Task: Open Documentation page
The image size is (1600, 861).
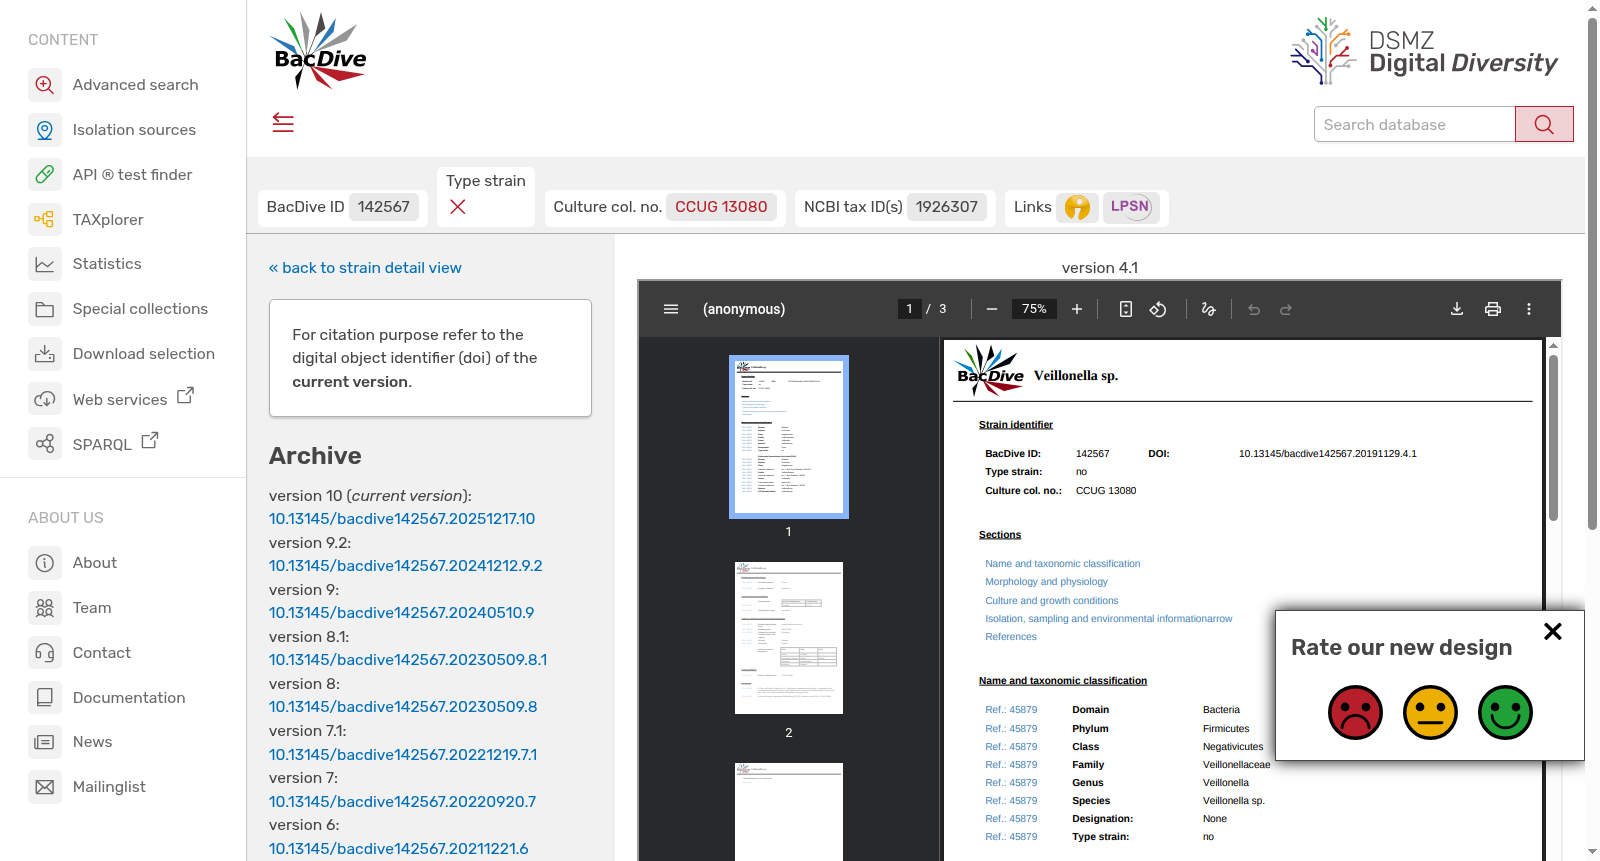Action: [107, 698]
